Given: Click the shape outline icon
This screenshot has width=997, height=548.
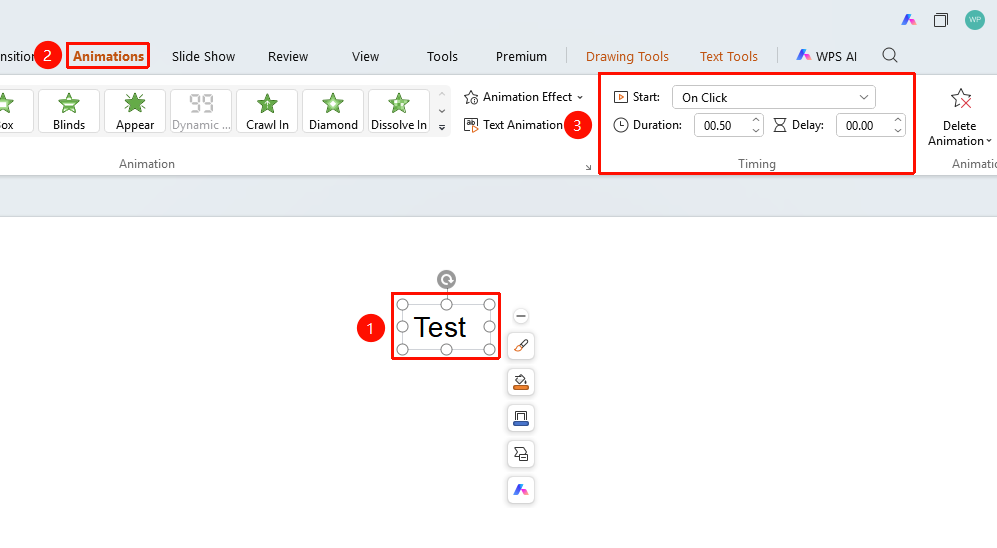Looking at the screenshot, I should [x=521, y=418].
